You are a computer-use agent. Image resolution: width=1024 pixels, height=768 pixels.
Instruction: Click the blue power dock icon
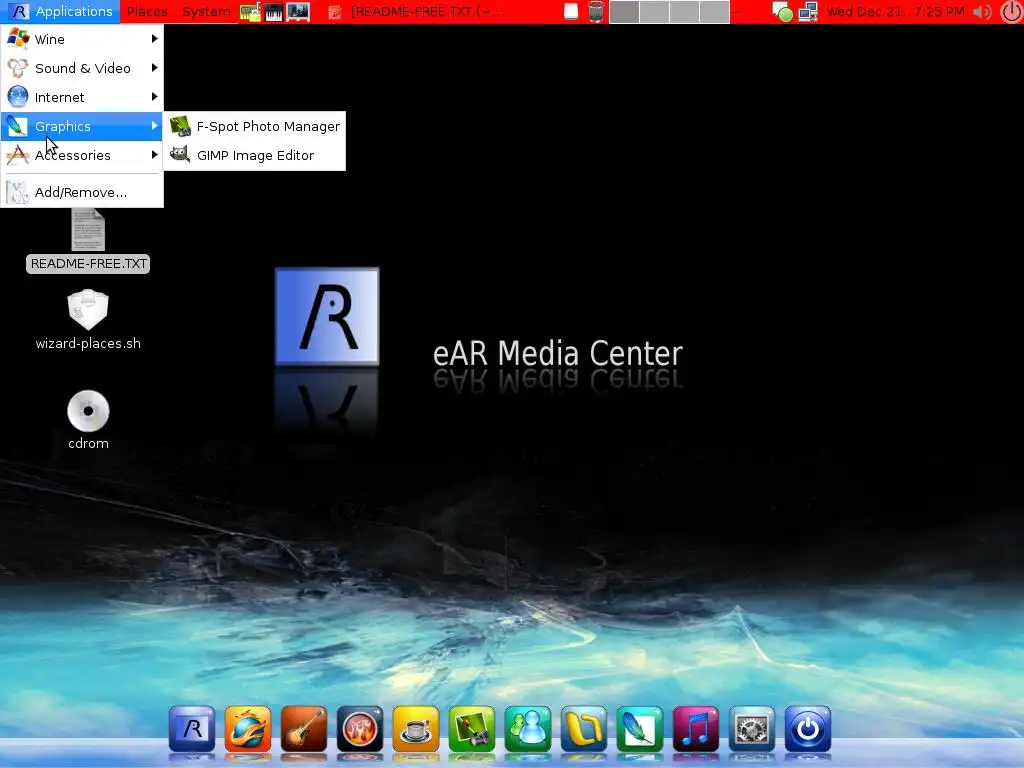pos(808,729)
